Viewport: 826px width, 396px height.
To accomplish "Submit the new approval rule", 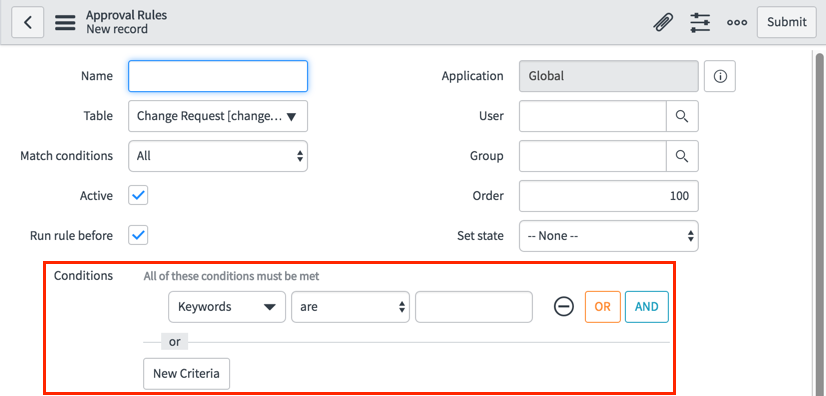I will [786, 22].
